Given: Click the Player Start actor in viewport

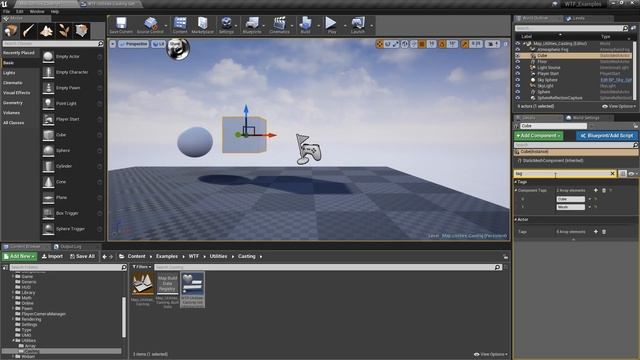Looking at the screenshot, I should coord(309,149).
